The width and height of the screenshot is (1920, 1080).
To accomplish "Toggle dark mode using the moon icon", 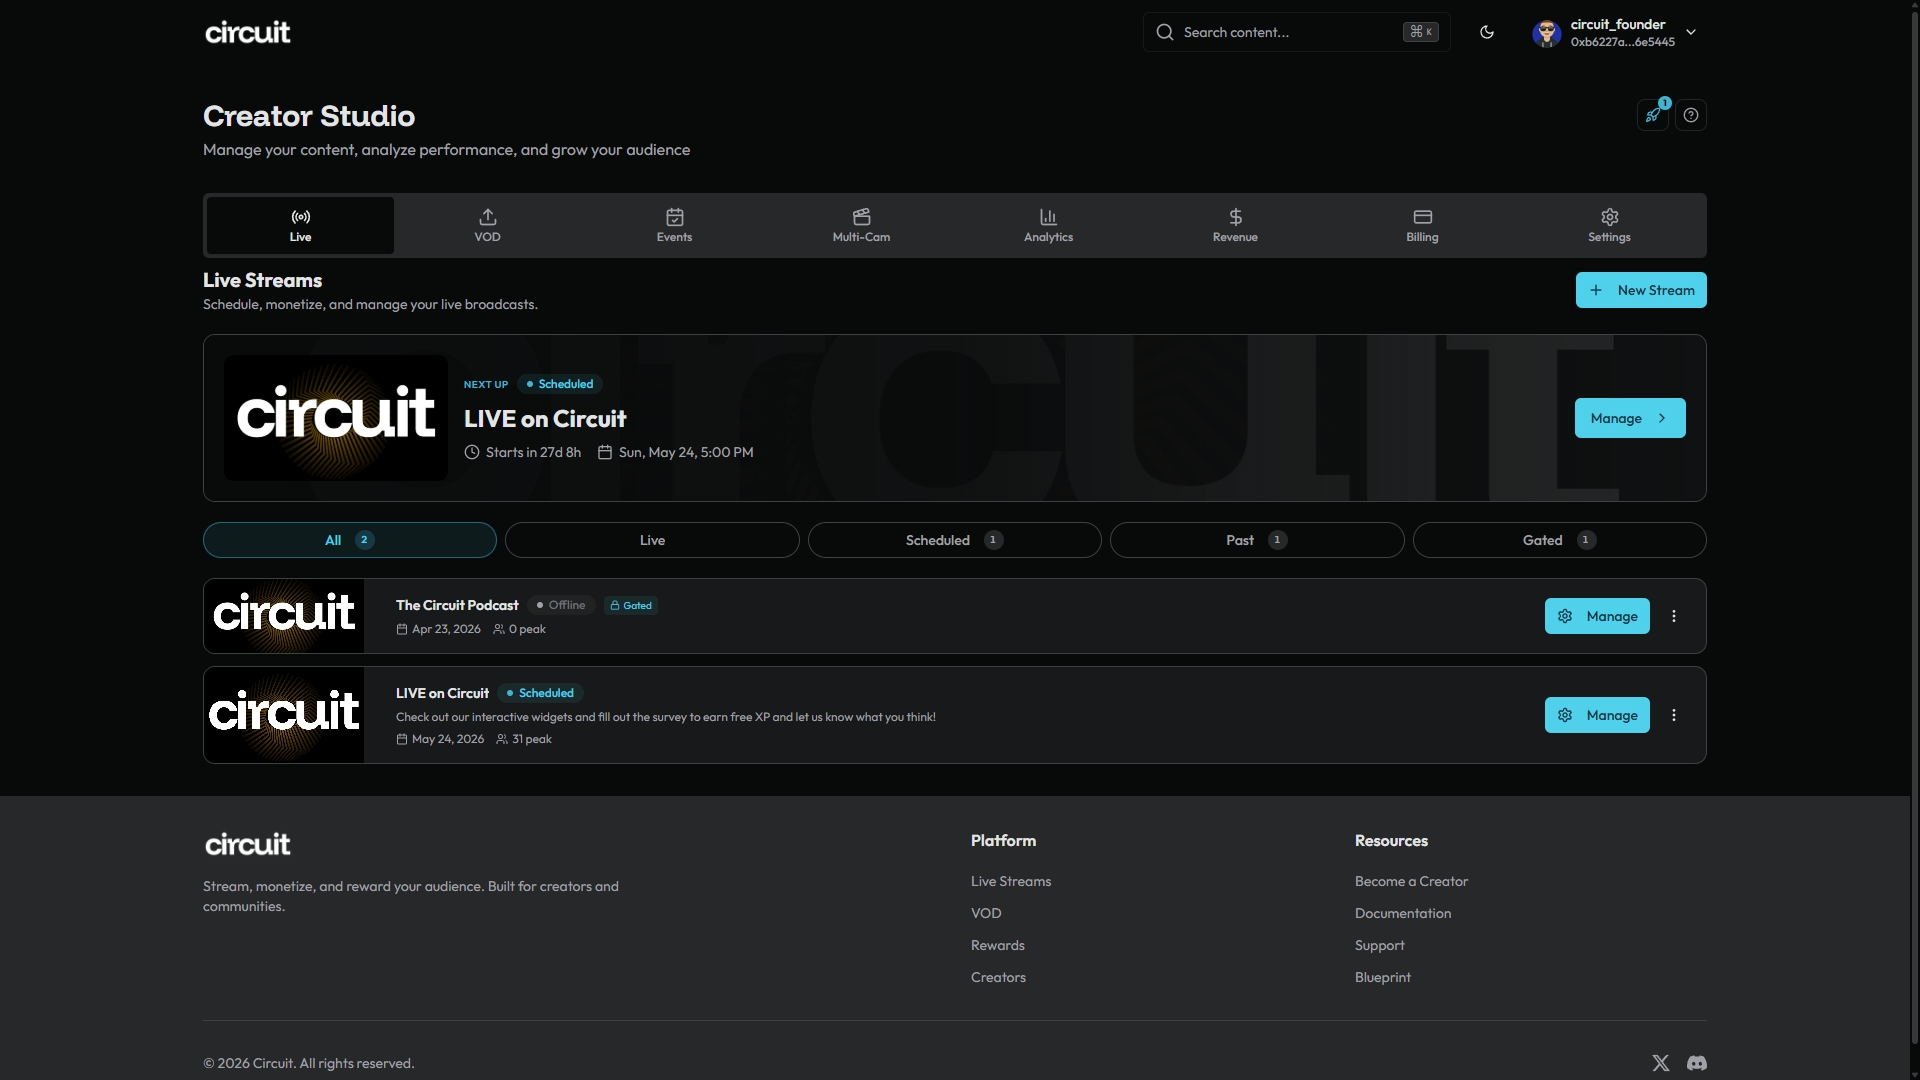I will (1486, 32).
